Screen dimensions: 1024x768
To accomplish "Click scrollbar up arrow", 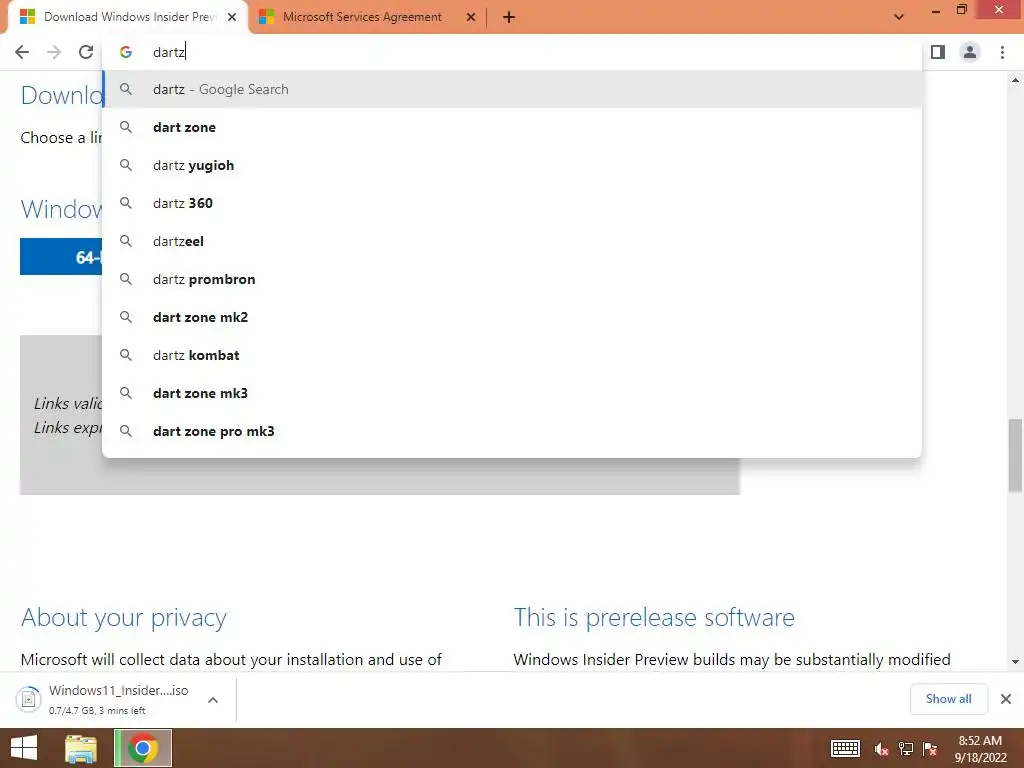I will [1015, 80].
